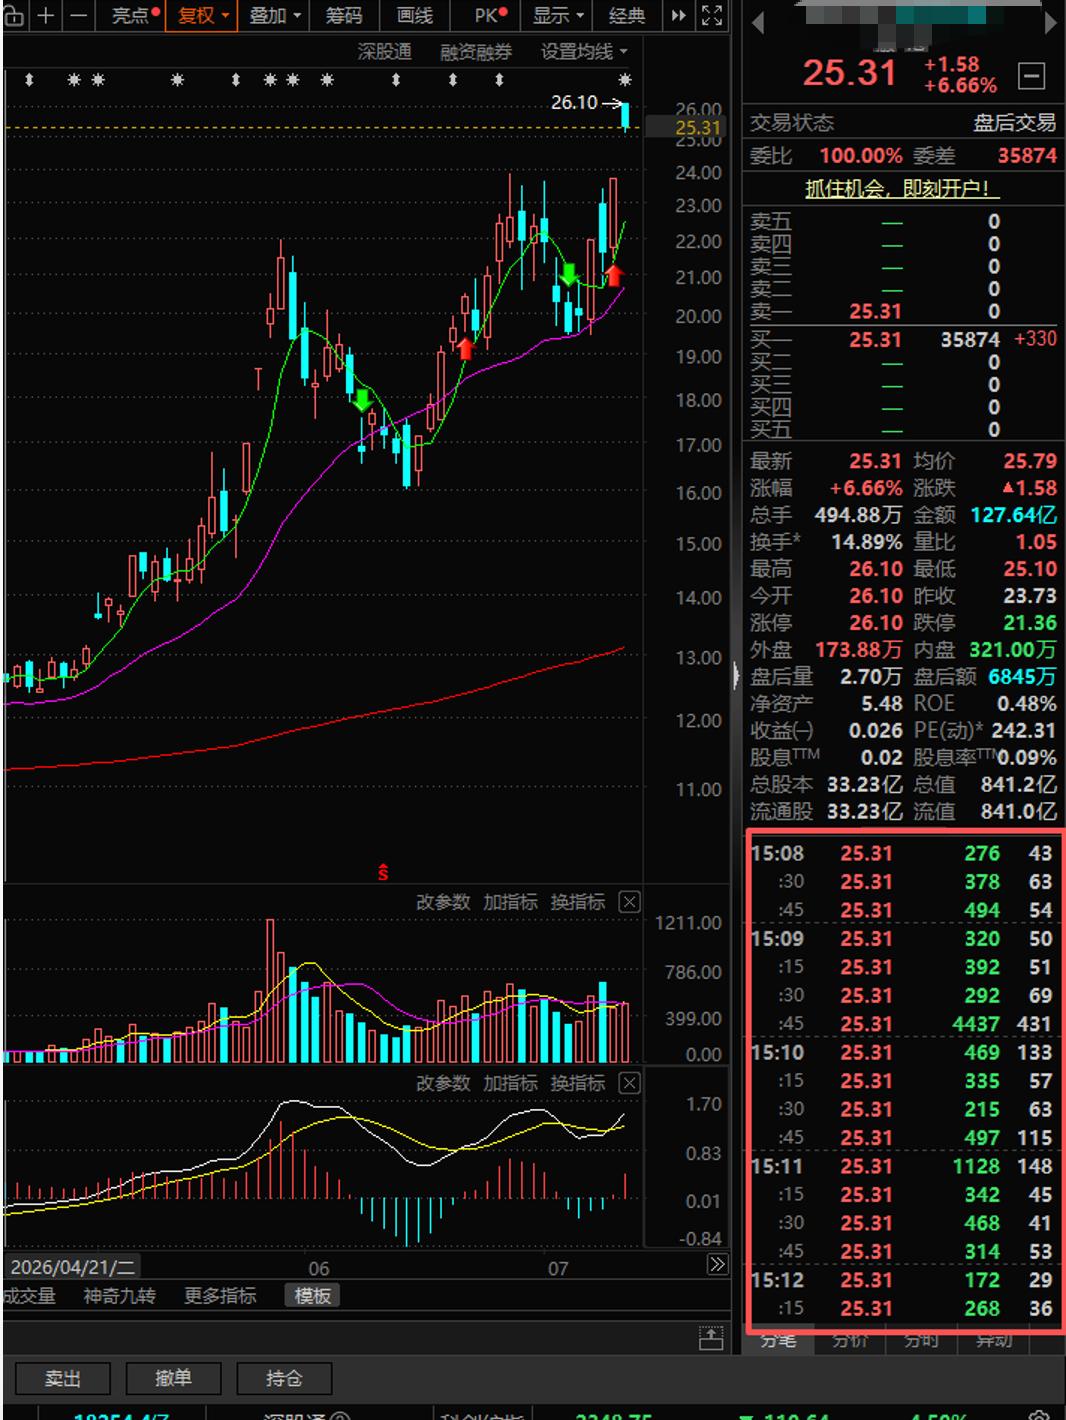
Task: Go to previous stock with left triangle
Action: 757,22
